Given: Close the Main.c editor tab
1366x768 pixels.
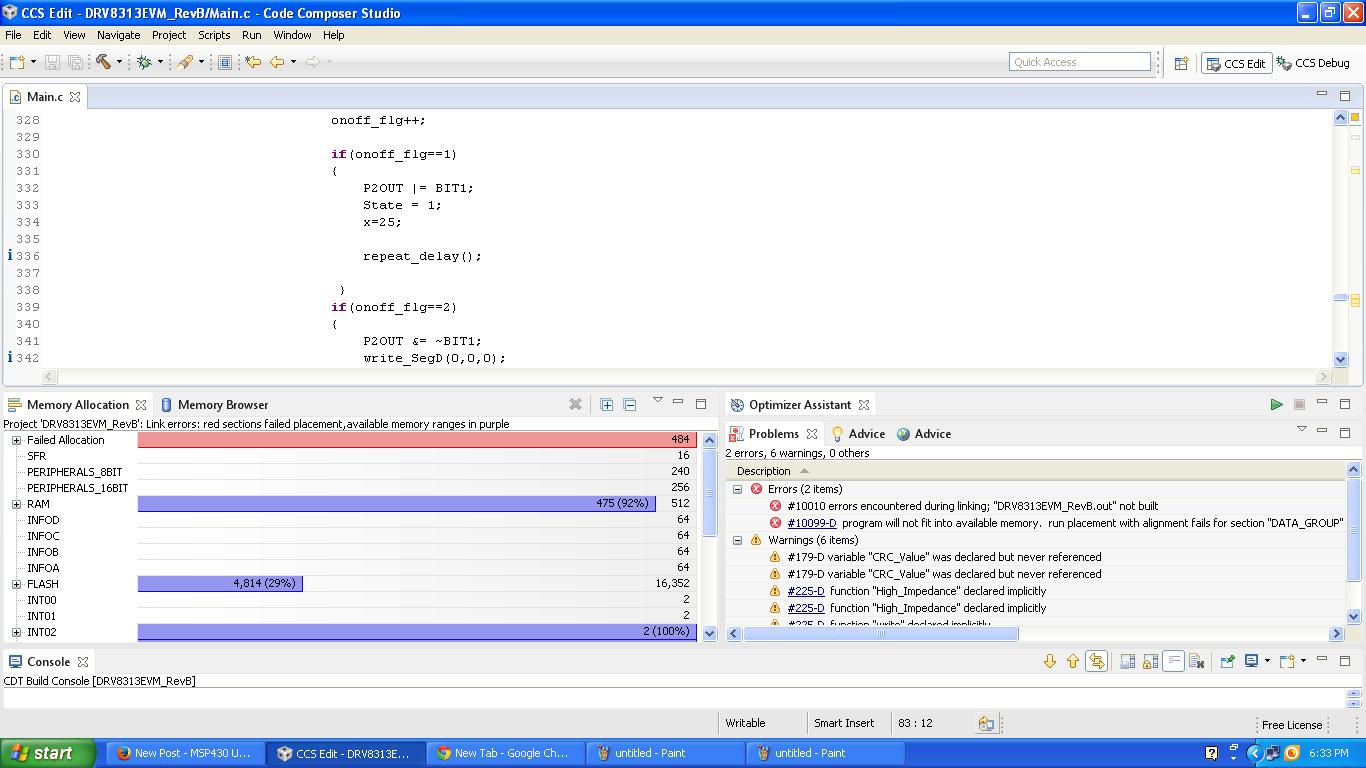Looking at the screenshot, I should pos(75,97).
